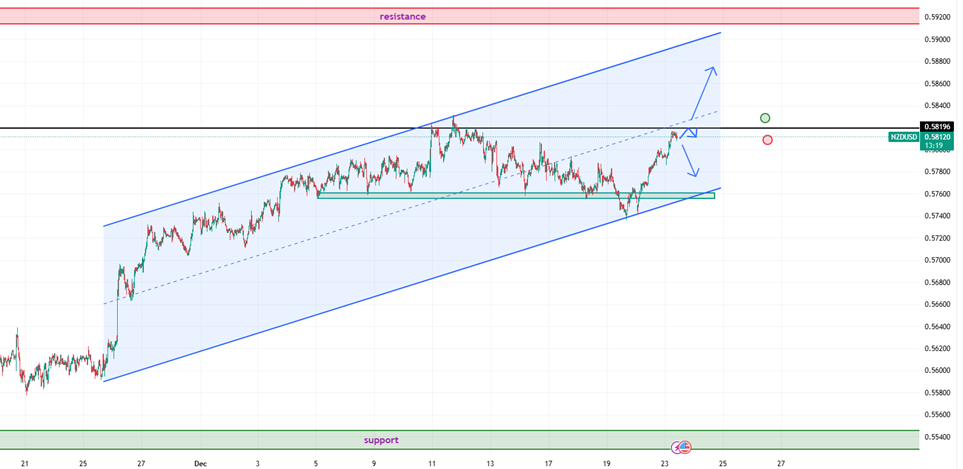Click the US flag economic event icon

(x=686, y=446)
